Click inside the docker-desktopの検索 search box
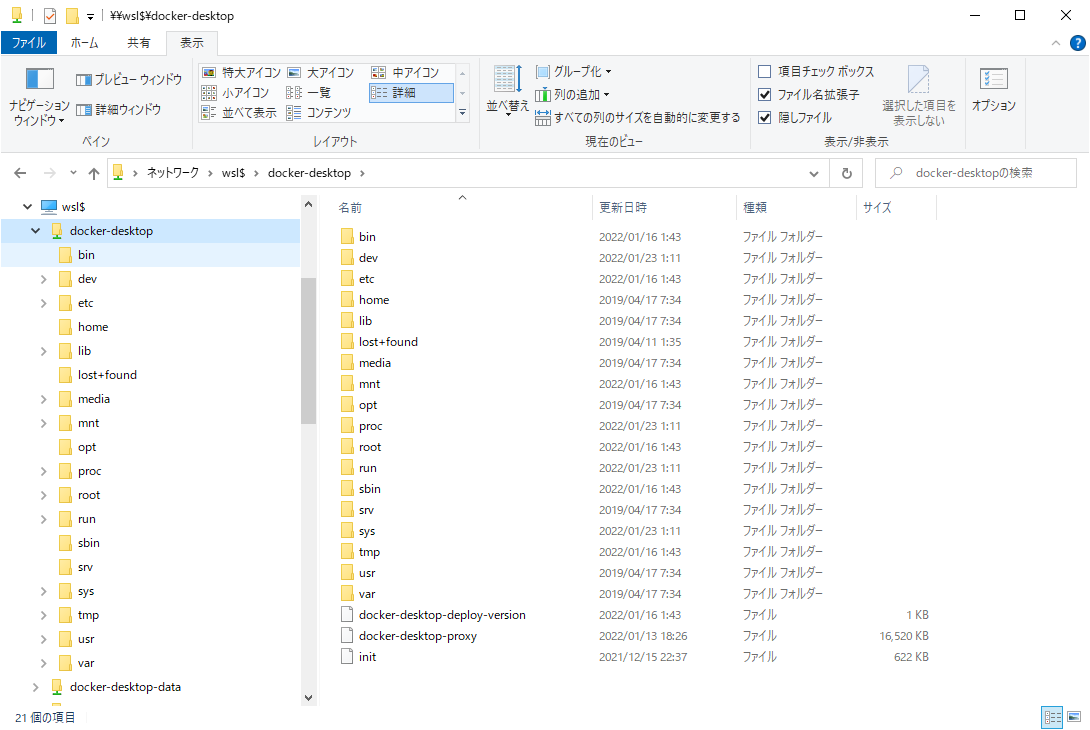 (975, 172)
